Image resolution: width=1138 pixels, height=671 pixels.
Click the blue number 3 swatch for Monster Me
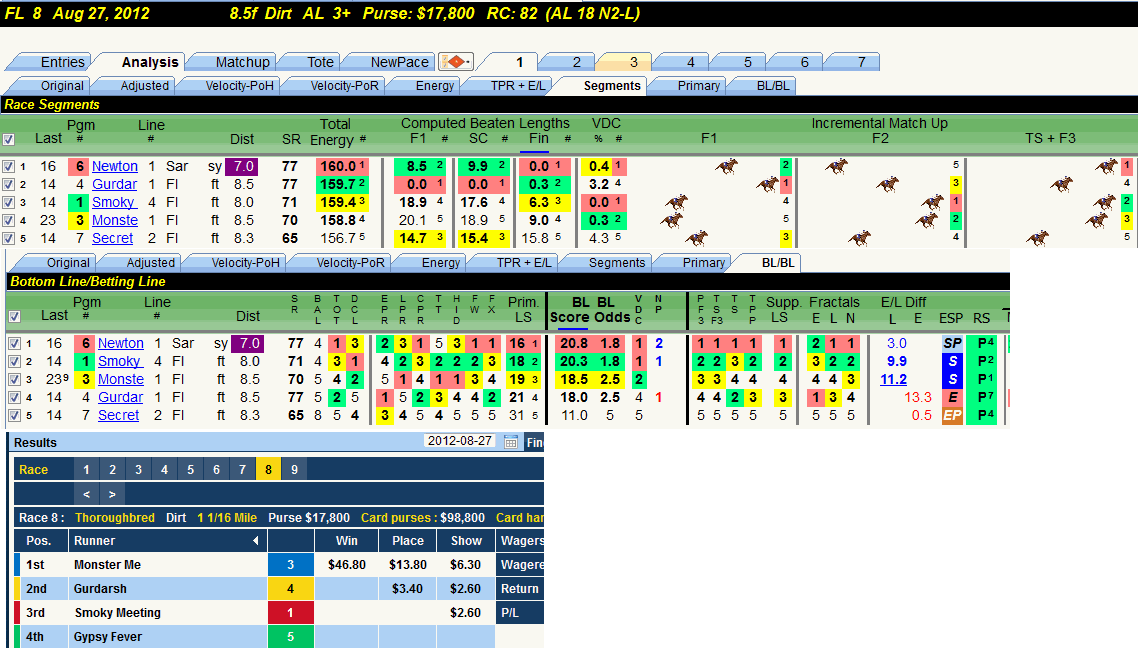tap(290, 564)
